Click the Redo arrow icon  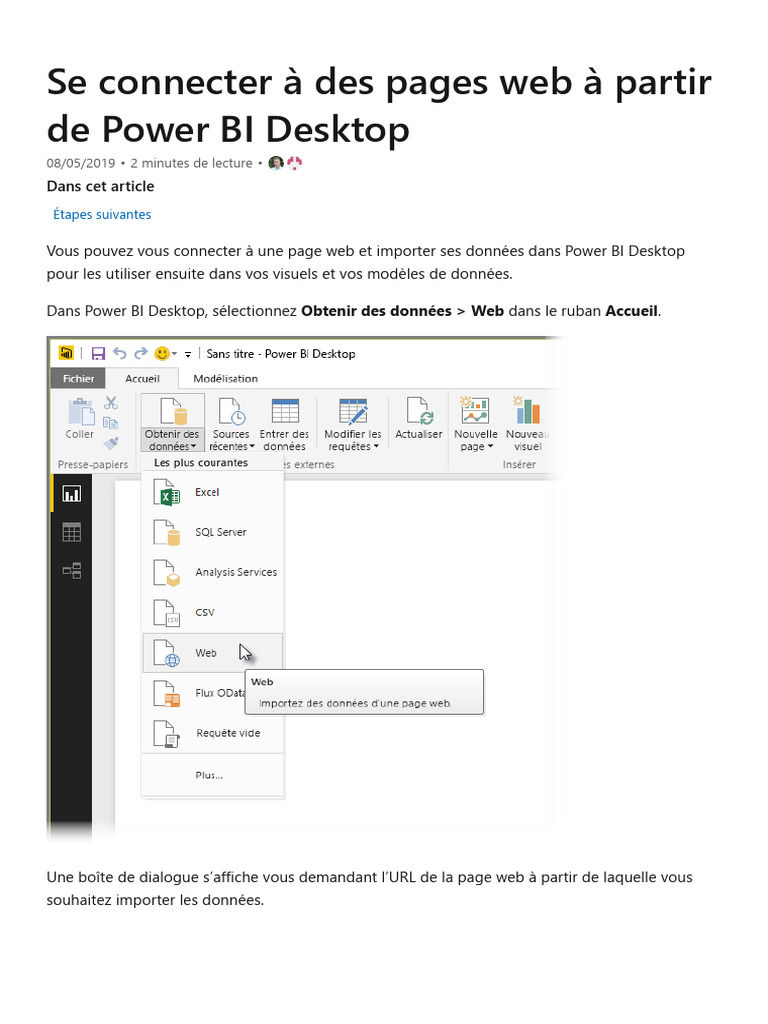click(140, 353)
